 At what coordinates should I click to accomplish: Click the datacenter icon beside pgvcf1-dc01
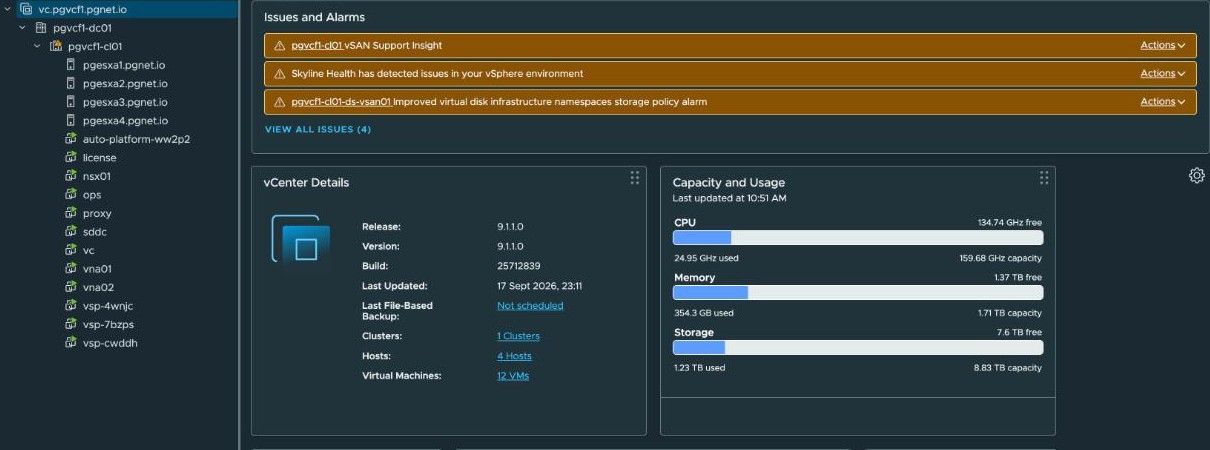pyautogui.click(x=40, y=28)
